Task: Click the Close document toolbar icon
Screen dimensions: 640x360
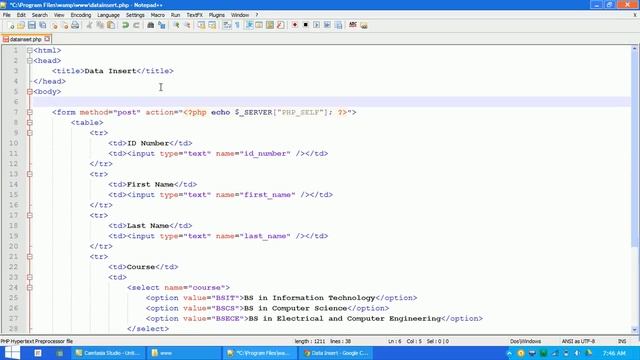Action: click(53, 25)
